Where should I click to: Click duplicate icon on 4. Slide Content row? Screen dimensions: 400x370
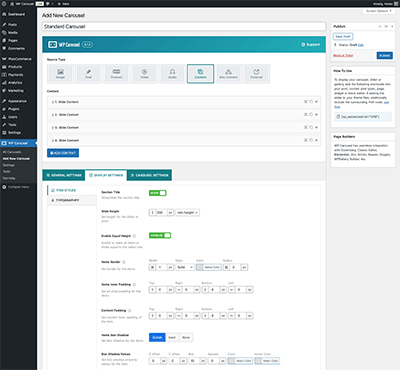pyautogui.click(x=311, y=140)
